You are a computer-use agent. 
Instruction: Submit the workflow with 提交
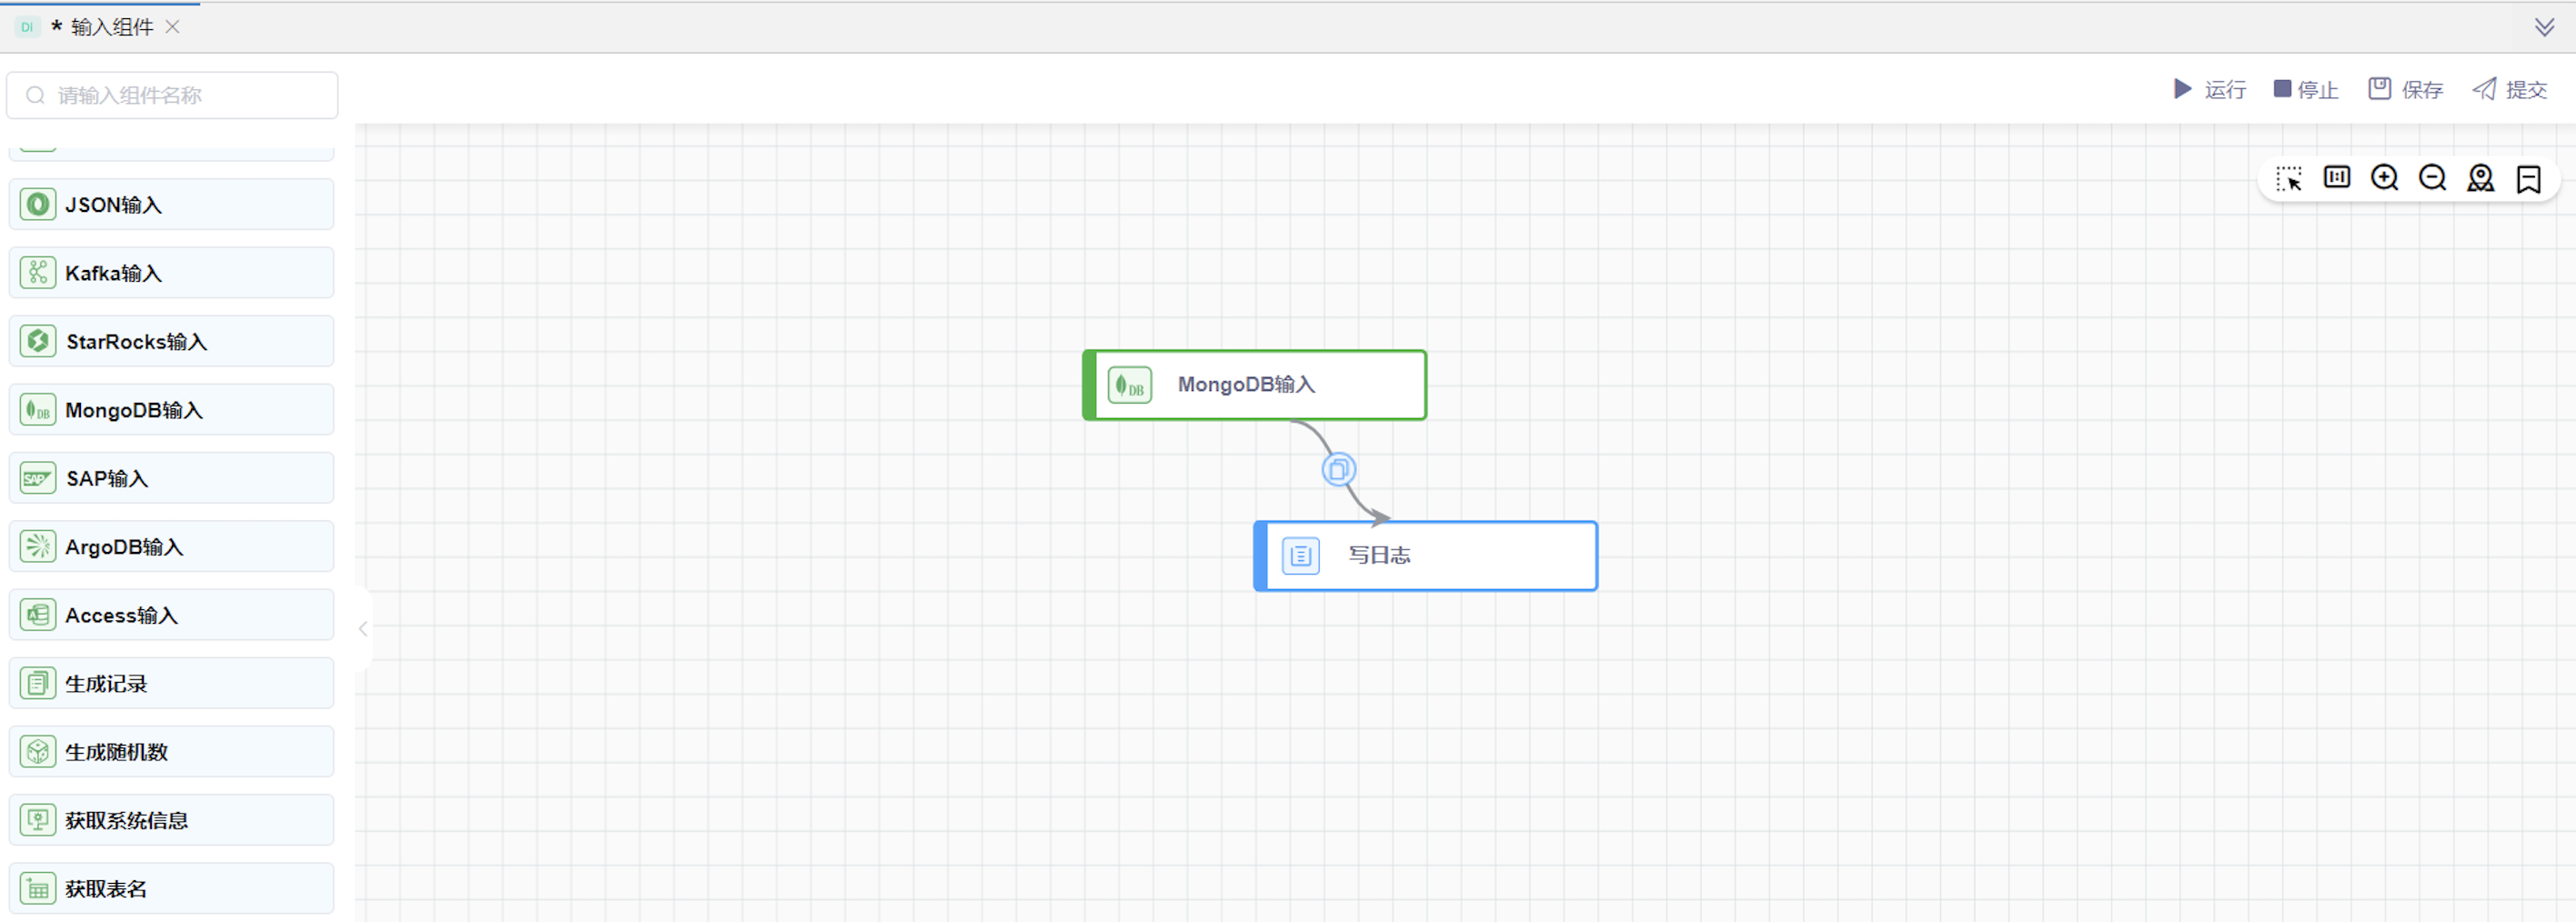point(2509,90)
